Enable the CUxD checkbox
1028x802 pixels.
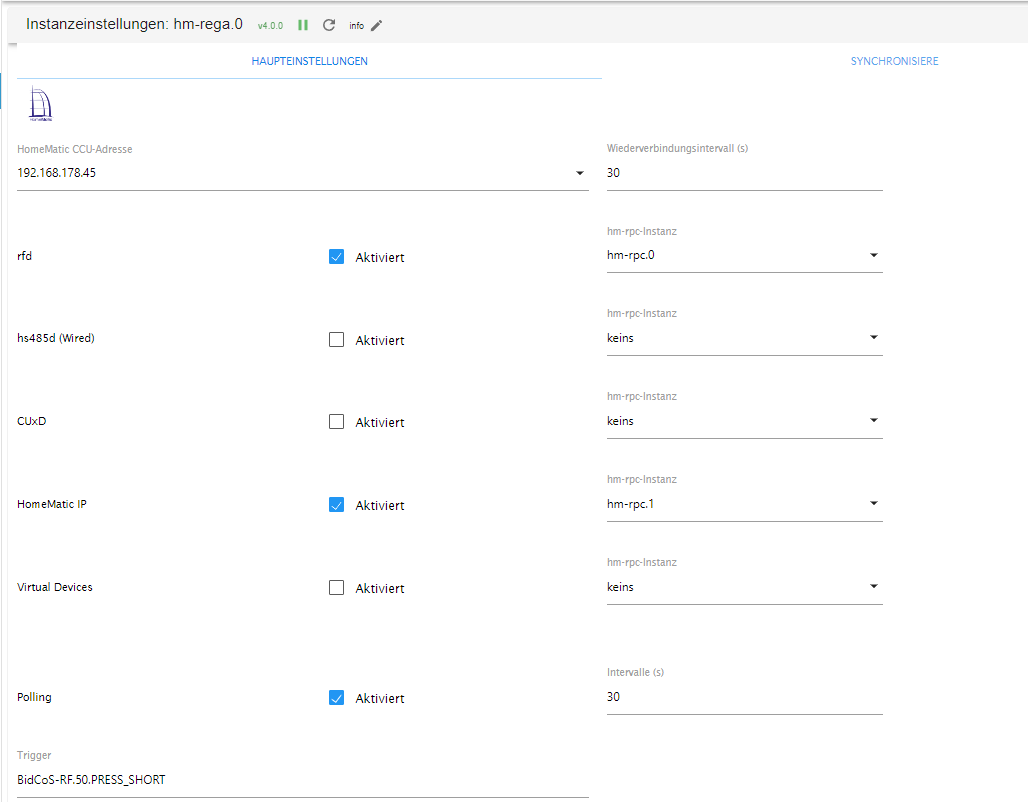click(337, 422)
